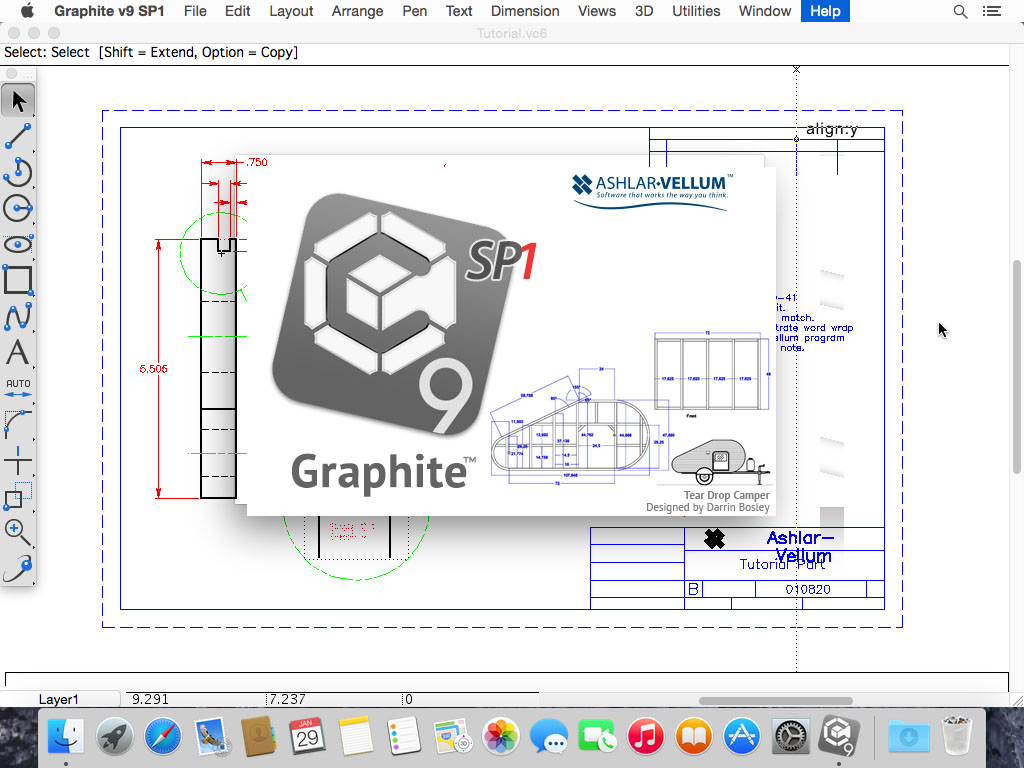The image size is (1024, 768).
Task: Open the App Store Dock icon
Action: (x=742, y=736)
